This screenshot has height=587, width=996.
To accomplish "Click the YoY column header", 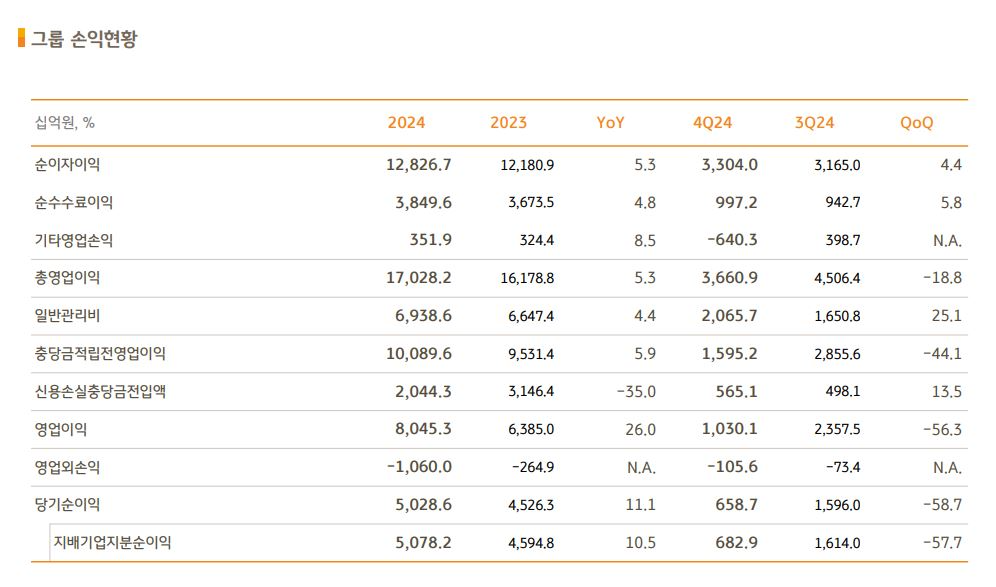I will click(x=610, y=123).
